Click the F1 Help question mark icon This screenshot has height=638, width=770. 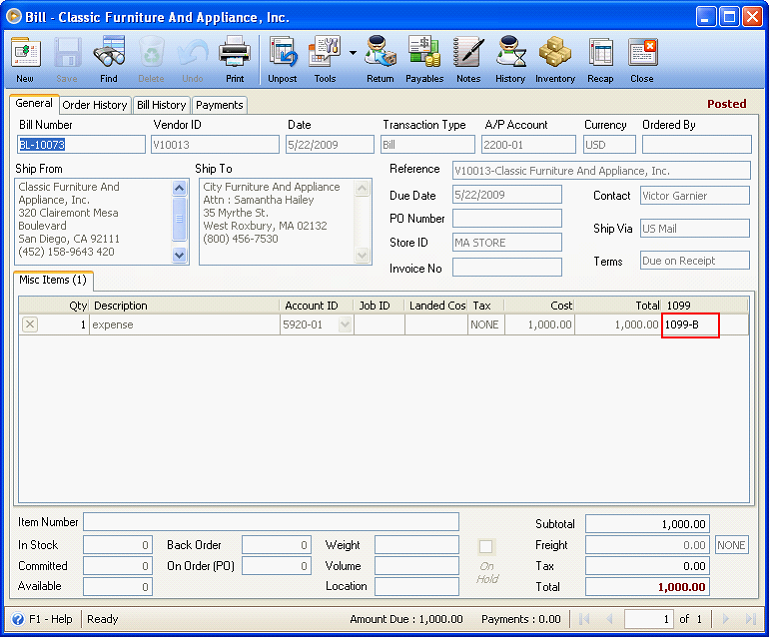coord(18,619)
